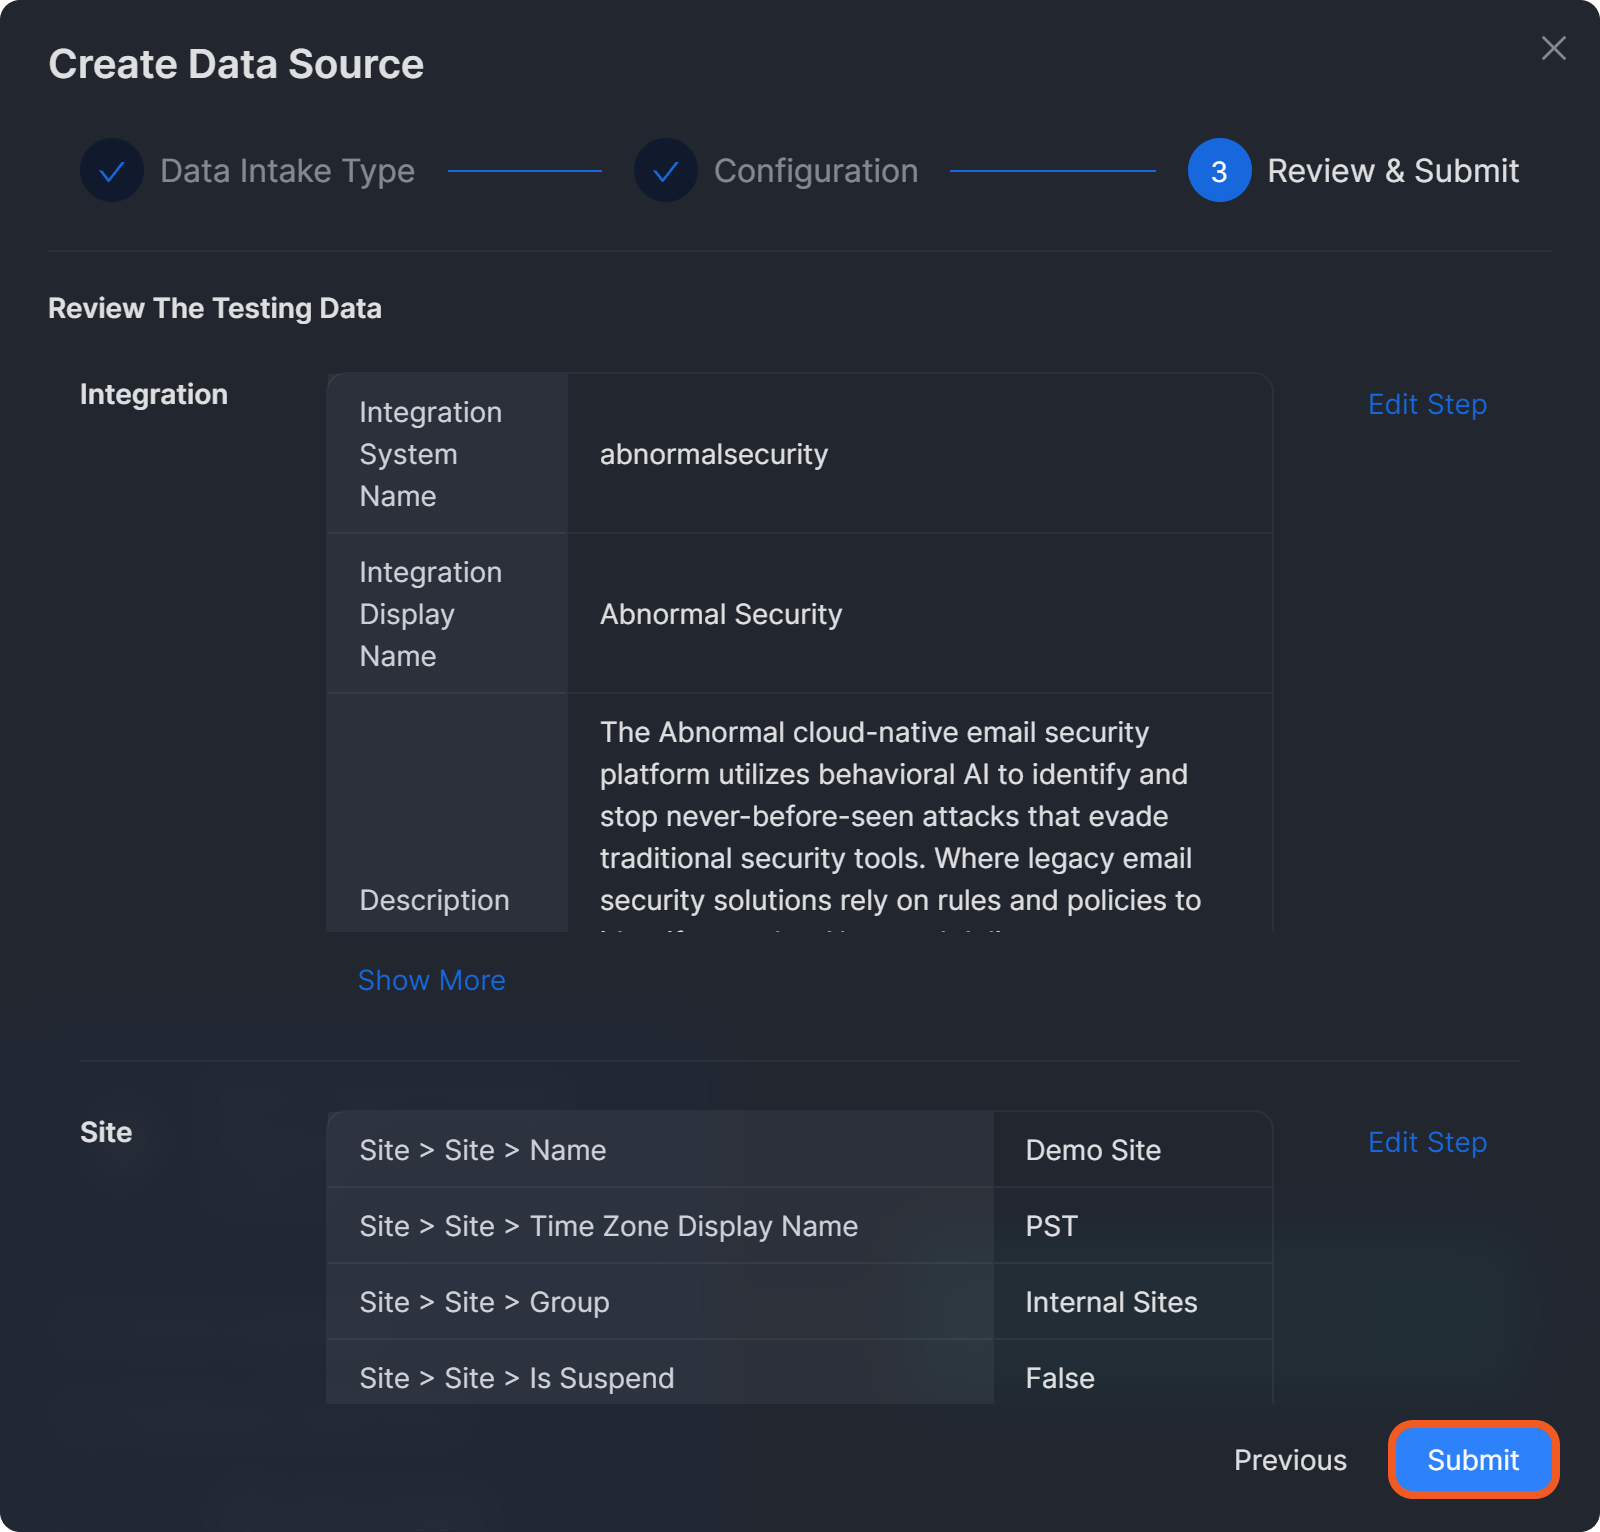Click the Site > Site > Name row label

tap(483, 1150)
